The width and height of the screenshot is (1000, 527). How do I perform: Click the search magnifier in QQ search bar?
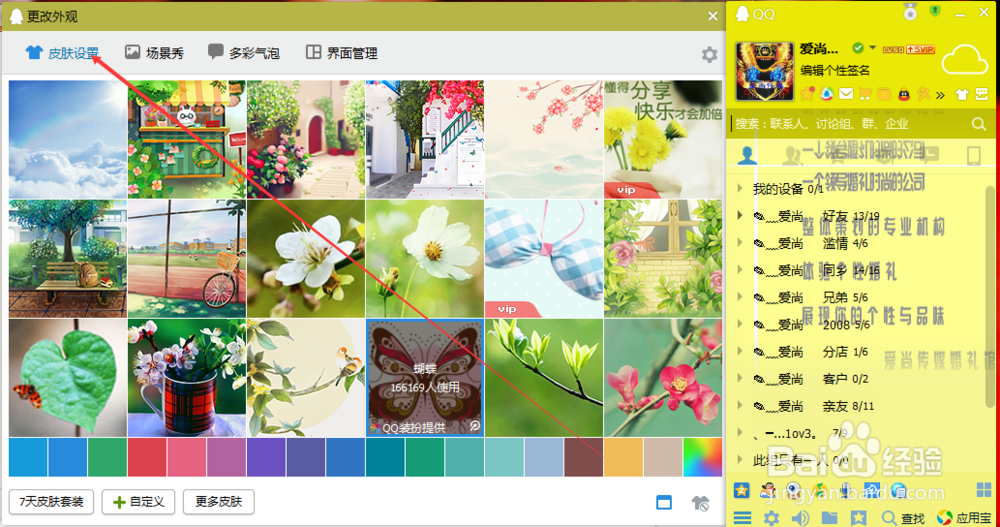979,124
